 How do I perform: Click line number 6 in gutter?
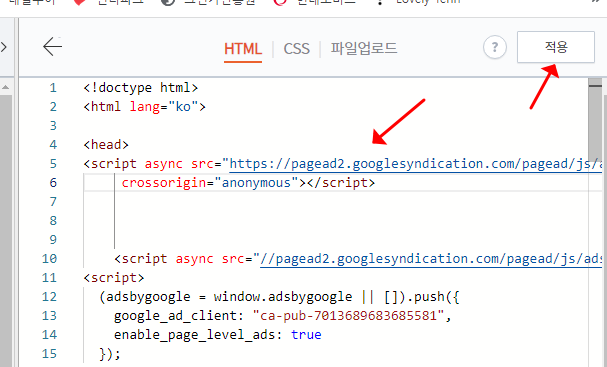click(x=53, y=183)
